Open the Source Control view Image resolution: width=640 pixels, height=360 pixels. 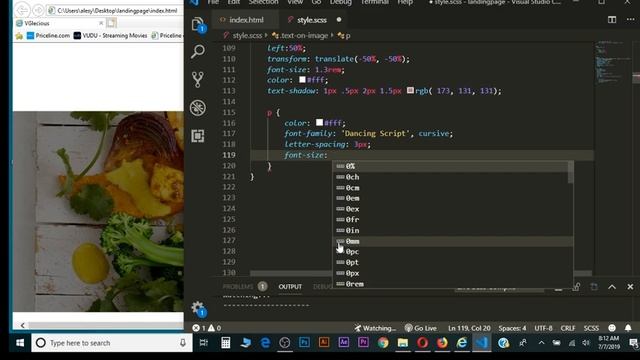198,80
